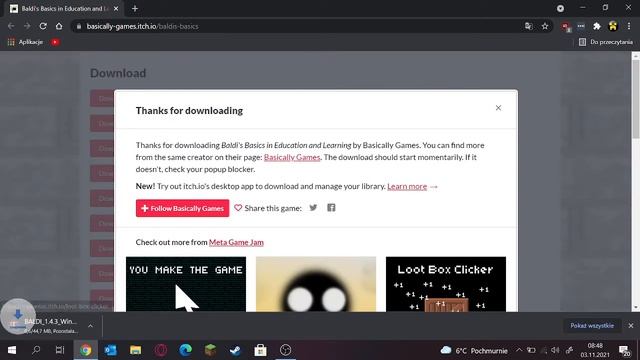Open You Make The Game thumbnail
640x360 pixels.
[186, 284]
